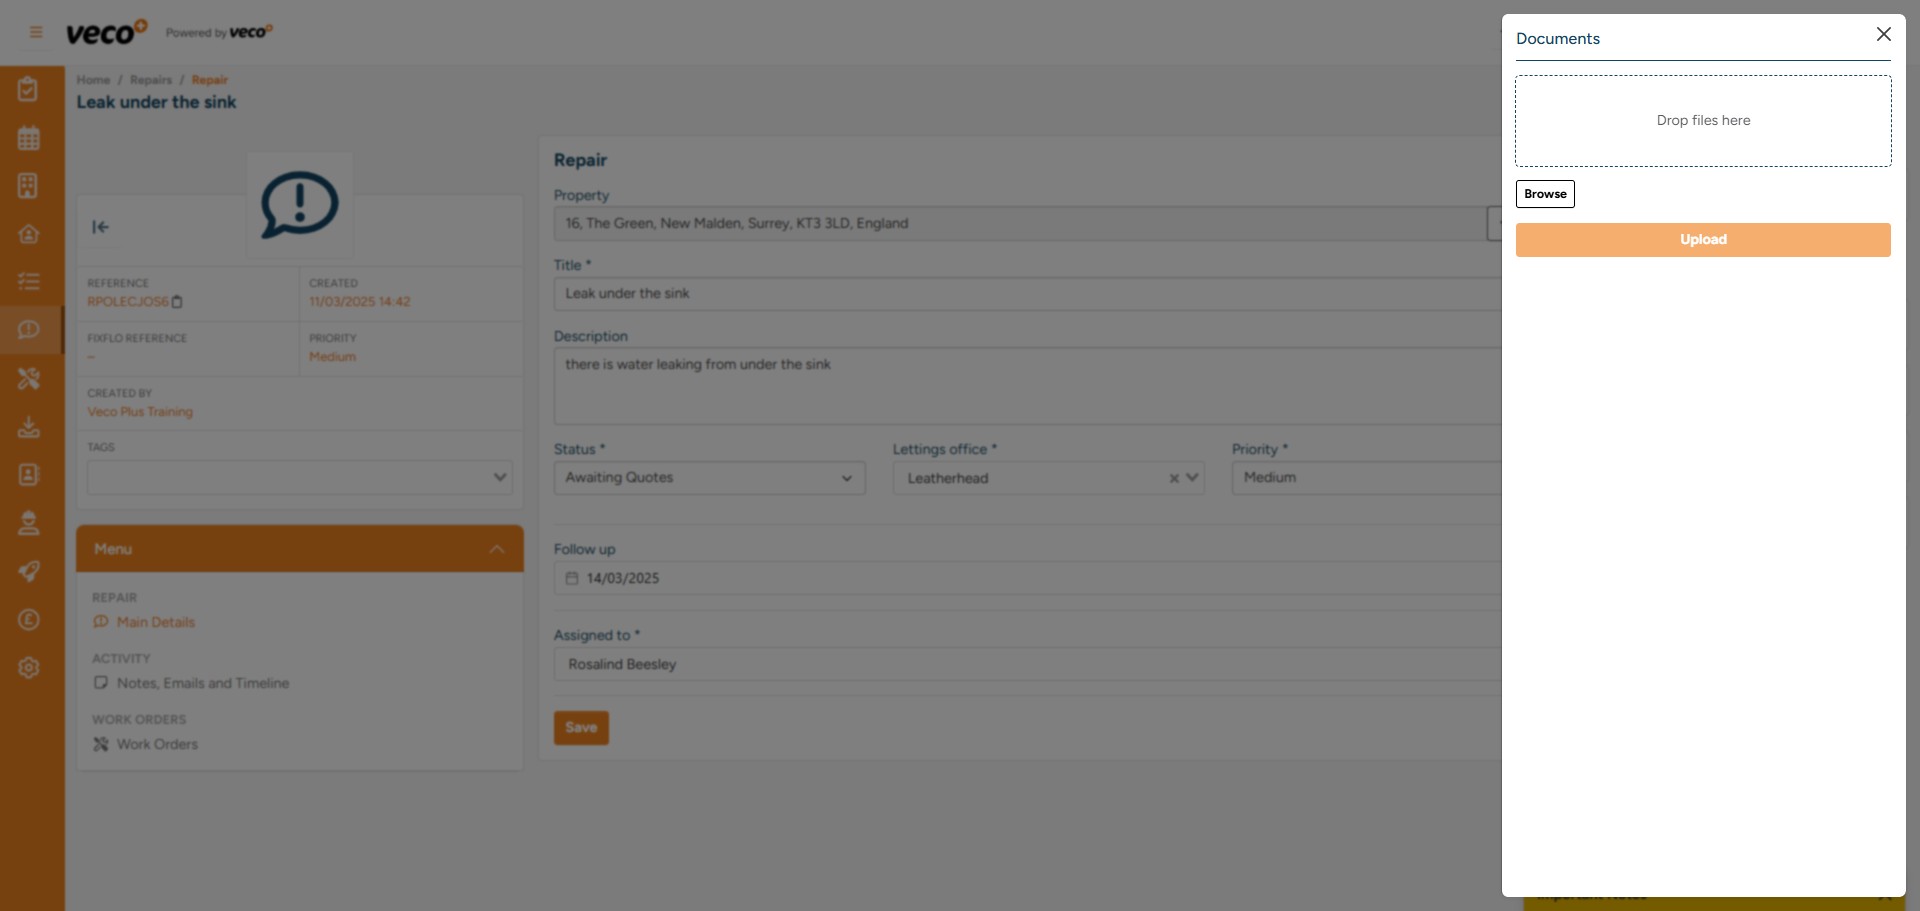Open the contractor worker icon in the sidebar
Image resolution: width=1920 pixels, height=911 pixels.
[x=29, y=523]
